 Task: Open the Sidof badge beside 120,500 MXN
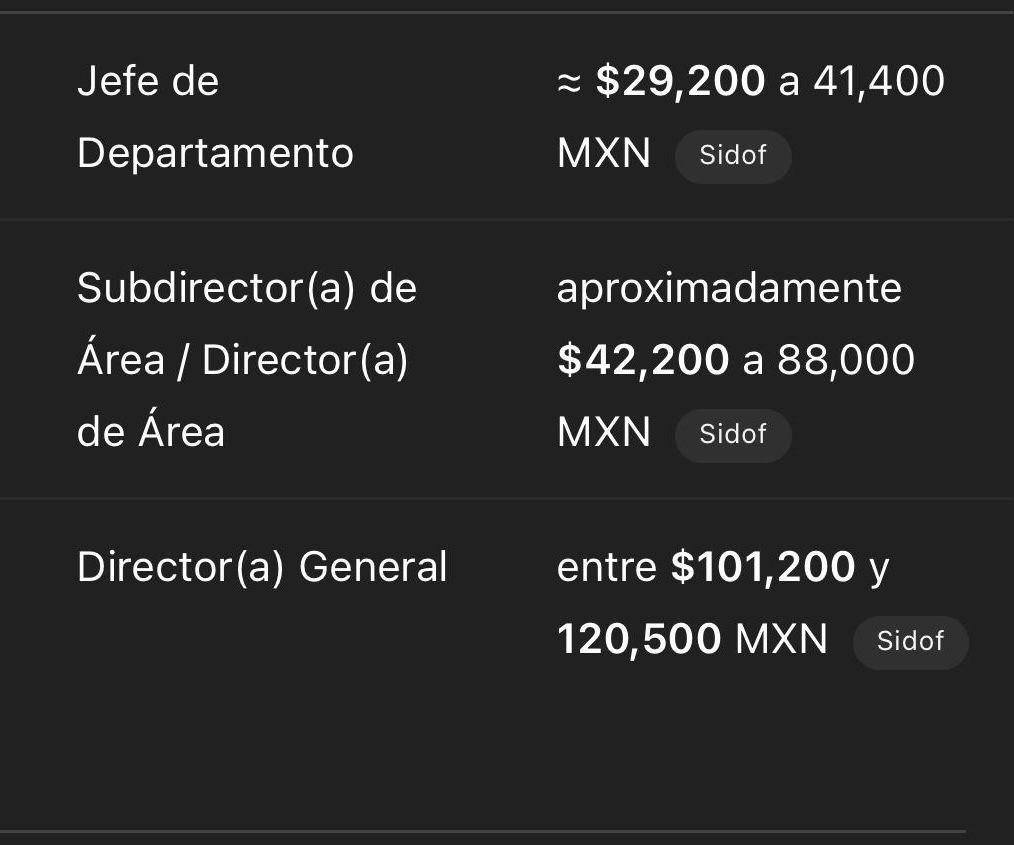coord(910,641)
